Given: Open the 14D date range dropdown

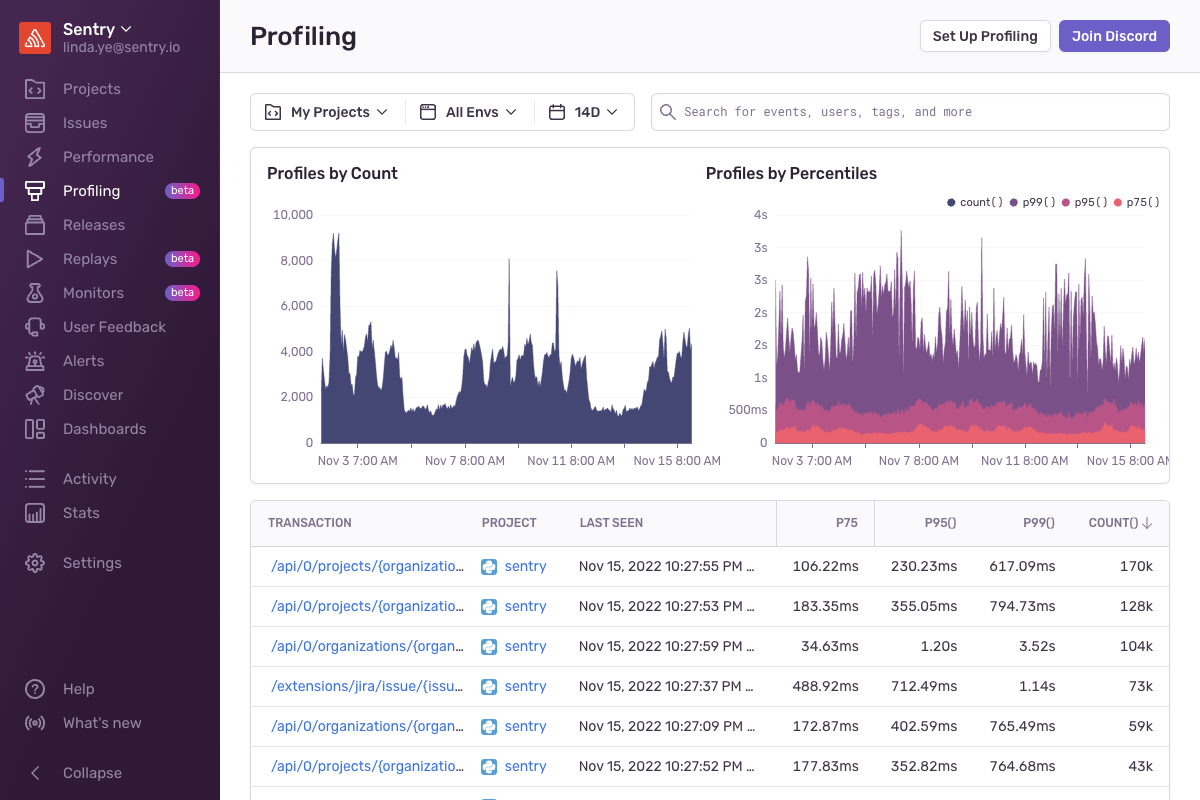Looking at the screenshot, I should (584, 112).
